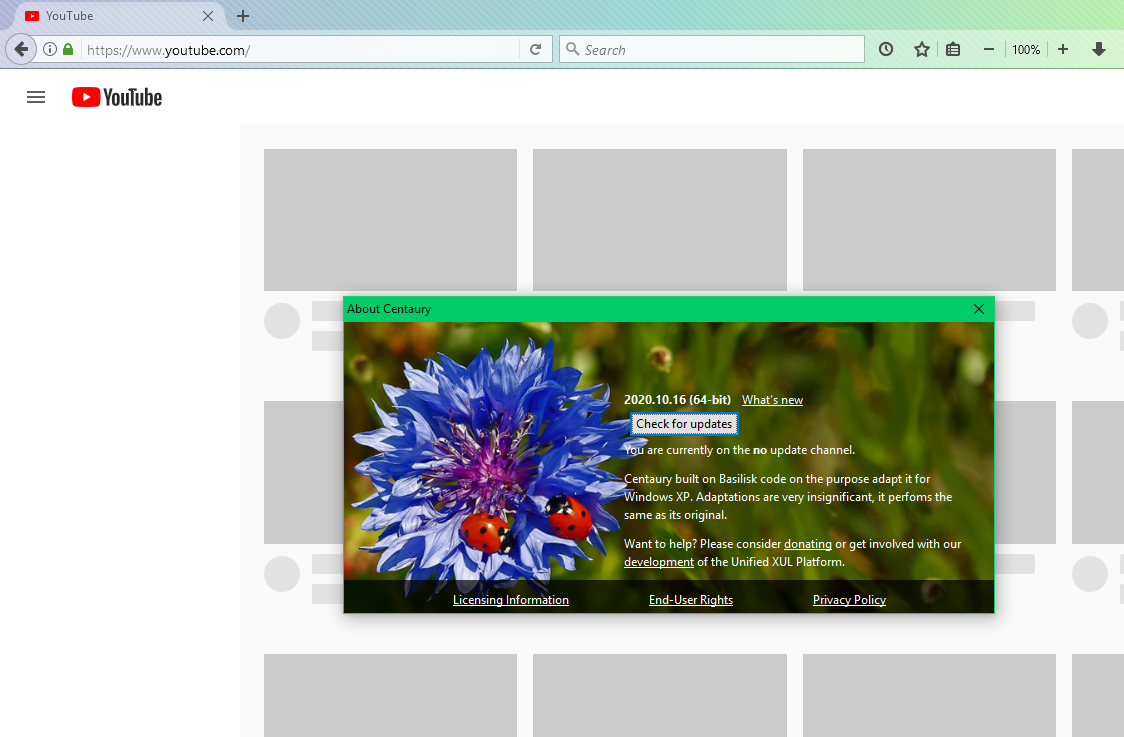This screenshot has height=737, width=1124.
Task: Open the What's new link
Action: click(x=772, y=400)
